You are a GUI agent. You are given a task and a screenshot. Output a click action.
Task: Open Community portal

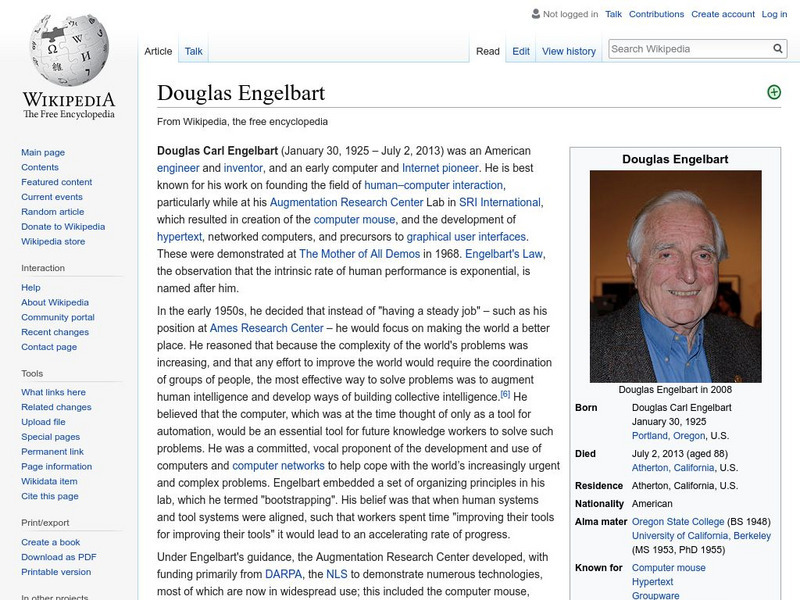pos(58,317)
